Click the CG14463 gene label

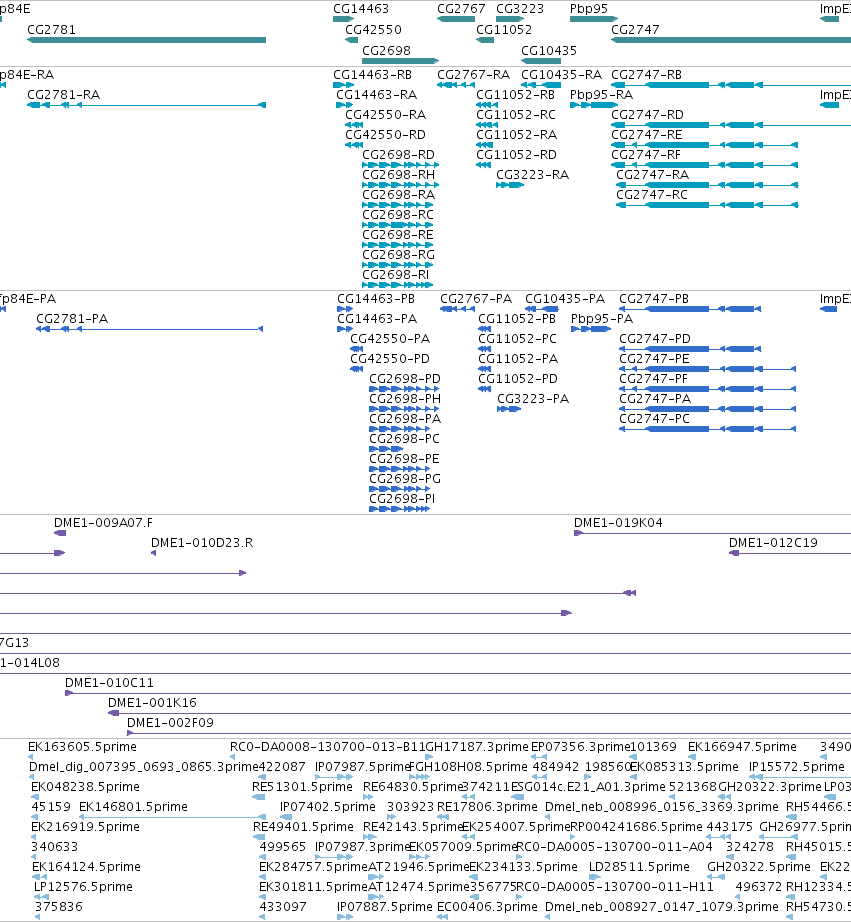pos(361,9)
